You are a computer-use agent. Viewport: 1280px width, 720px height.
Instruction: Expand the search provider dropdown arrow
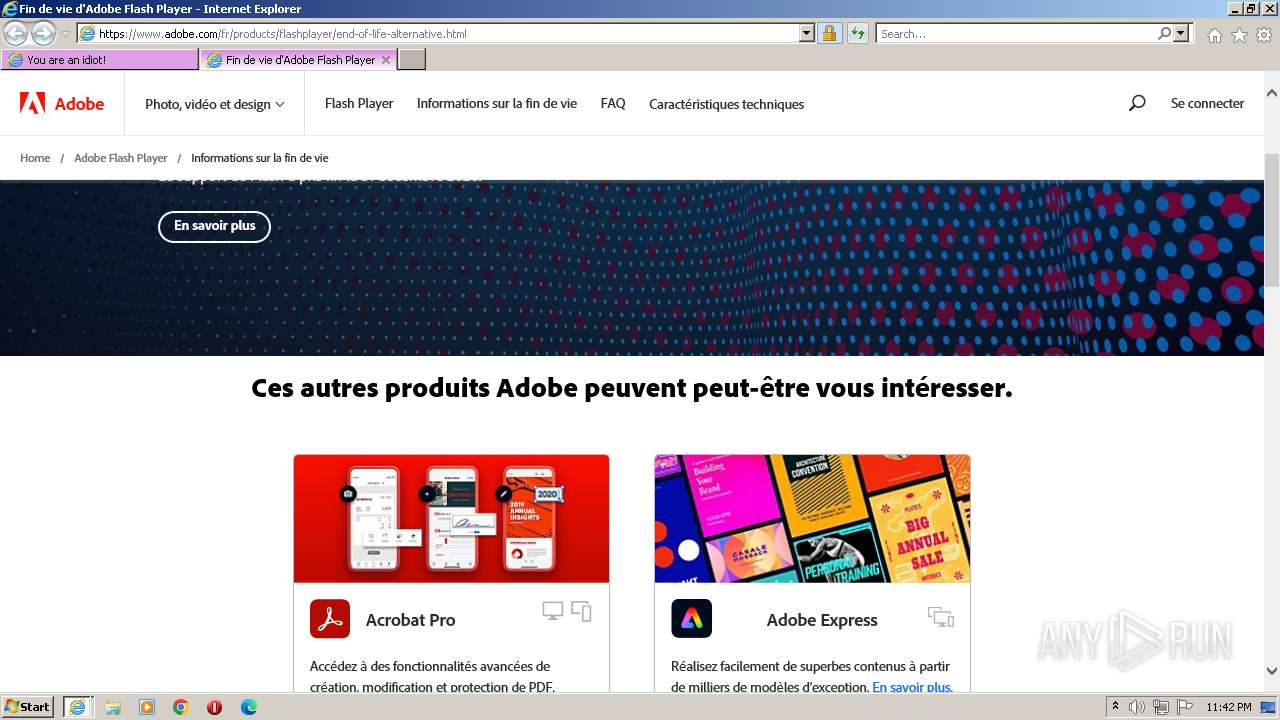[x=1181, y=33]
